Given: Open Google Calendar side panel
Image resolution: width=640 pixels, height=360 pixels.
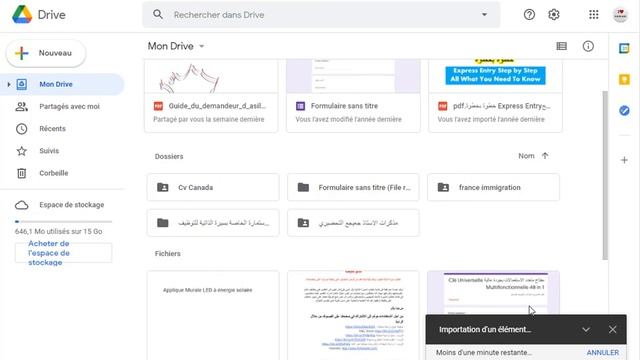Looking at the screenshot, I should coord(624,48).
